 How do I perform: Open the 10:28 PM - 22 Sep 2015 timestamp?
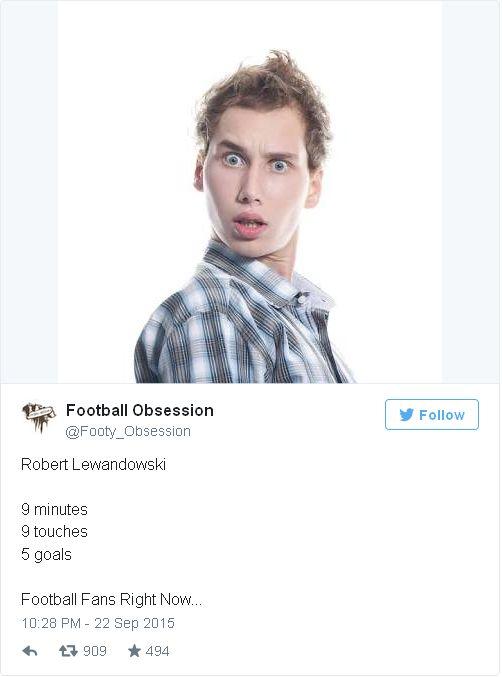[98, 623]
